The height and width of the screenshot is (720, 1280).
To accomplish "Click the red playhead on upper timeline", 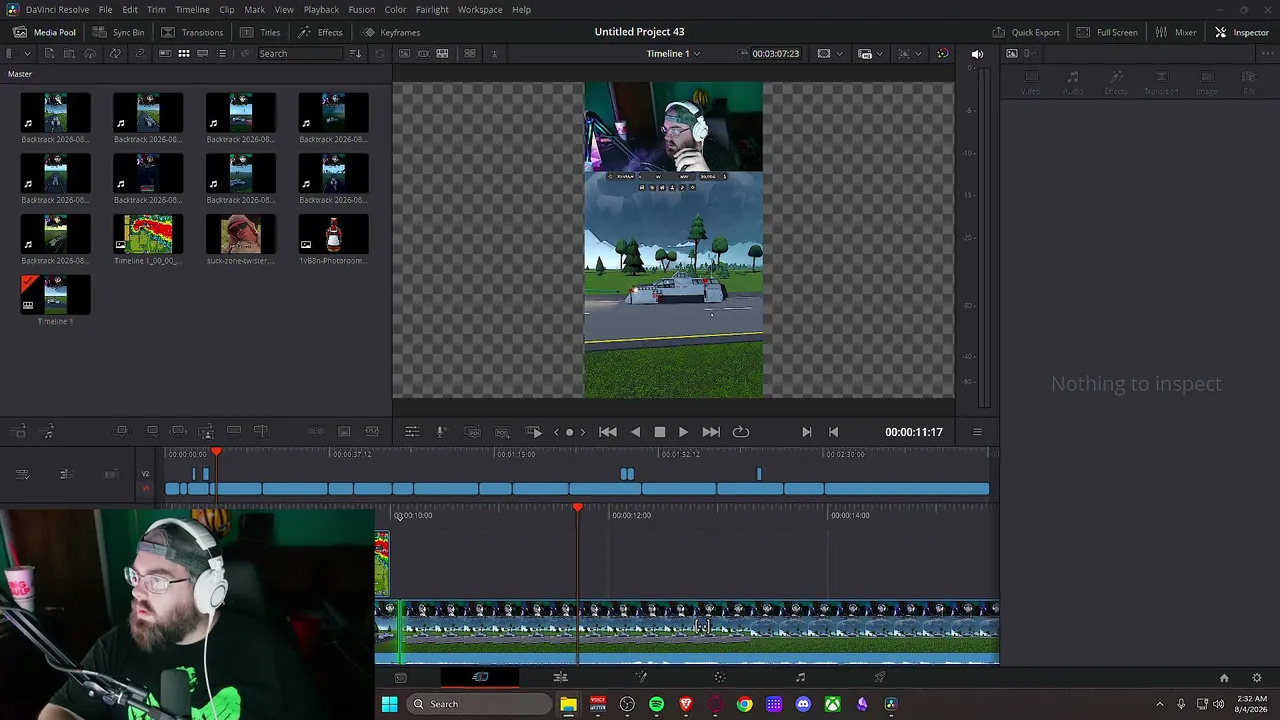I will point(216,452).
